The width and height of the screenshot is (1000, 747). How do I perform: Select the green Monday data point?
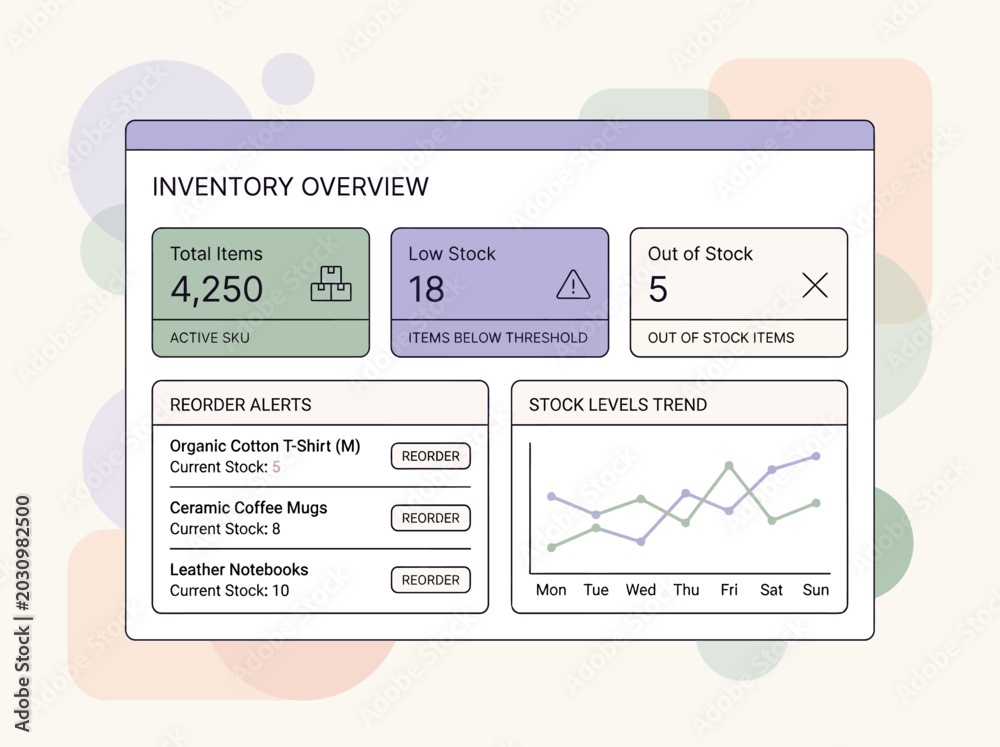click(x=552, y=547)
